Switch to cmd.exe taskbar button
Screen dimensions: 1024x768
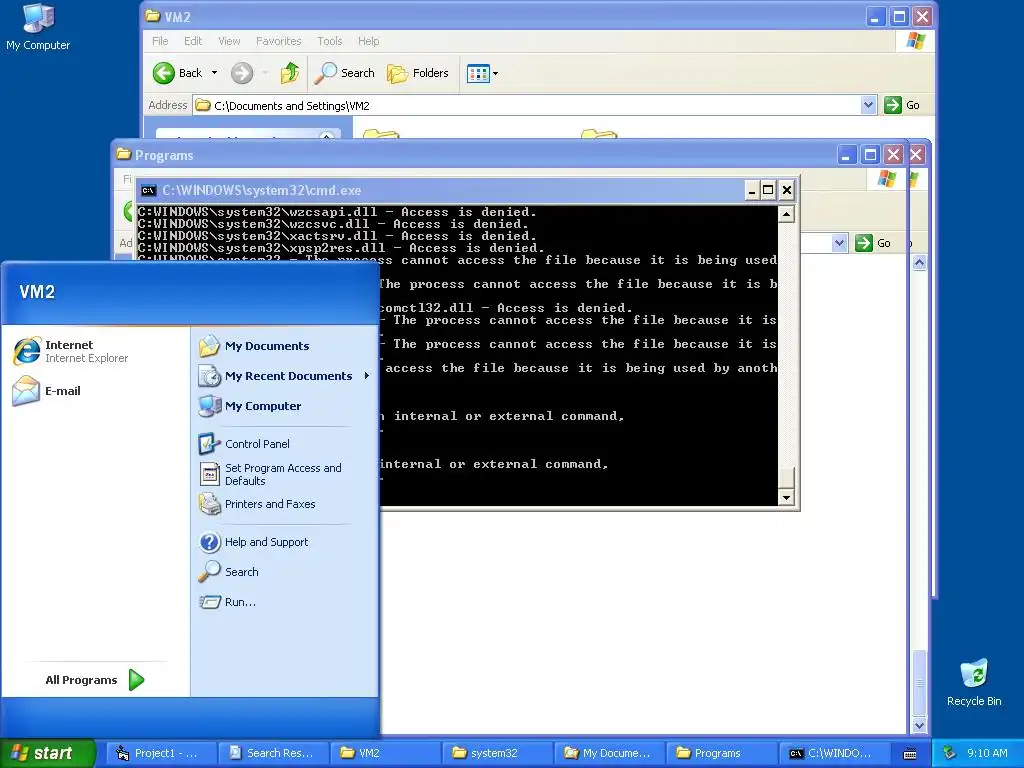point(835,753)
